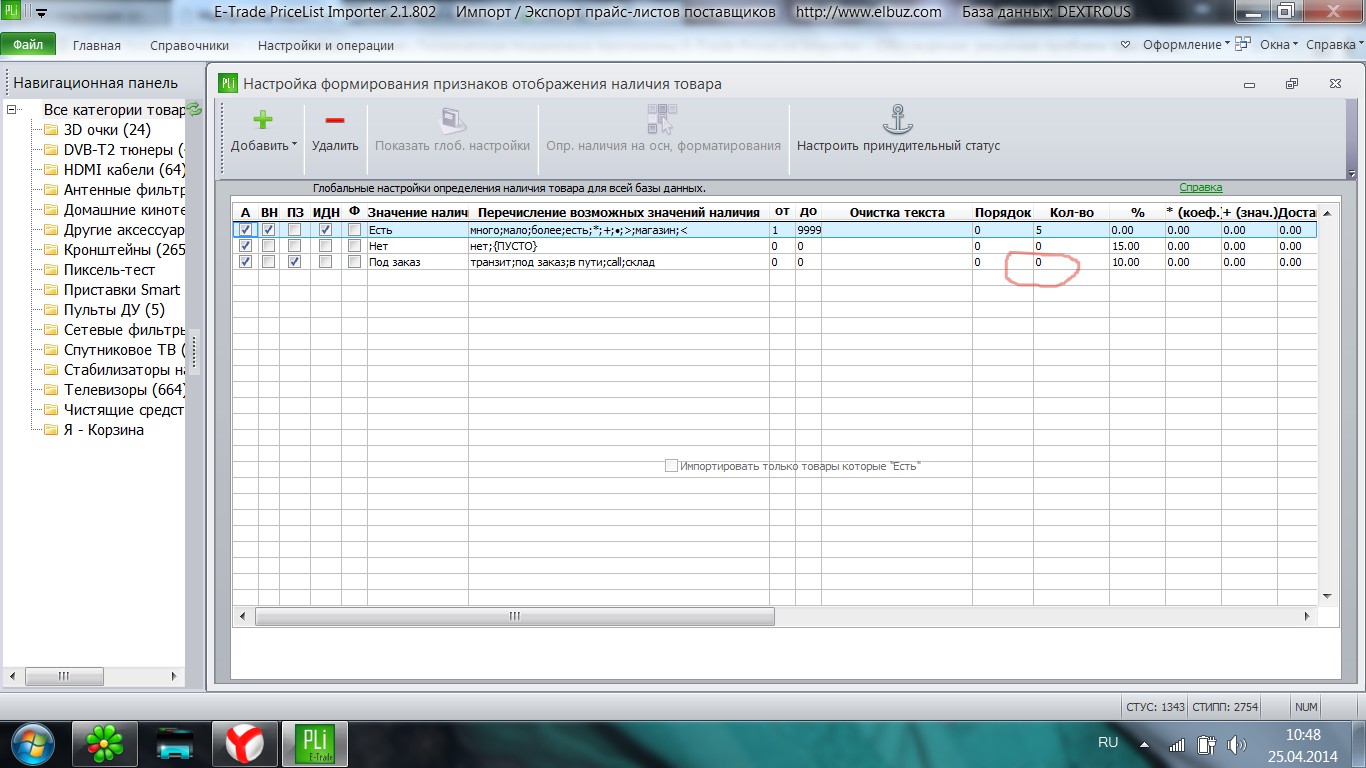Screen dimensions: 1366x768
Task: Click table vertical scrollbar down arrow
Action: click(x=1327, y=597)
